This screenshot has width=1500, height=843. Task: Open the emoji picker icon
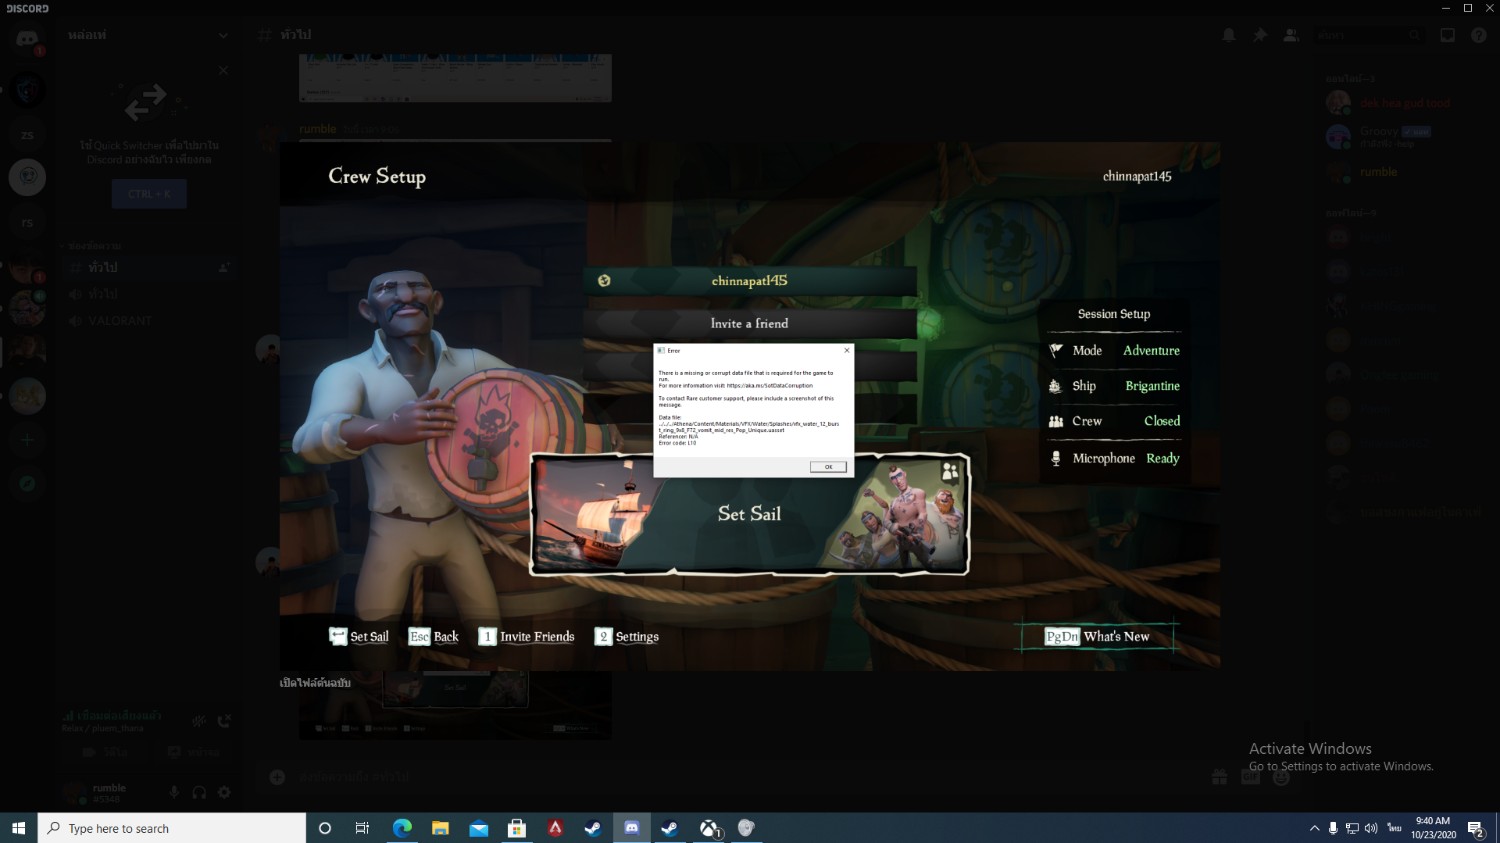coord(1281,777)
